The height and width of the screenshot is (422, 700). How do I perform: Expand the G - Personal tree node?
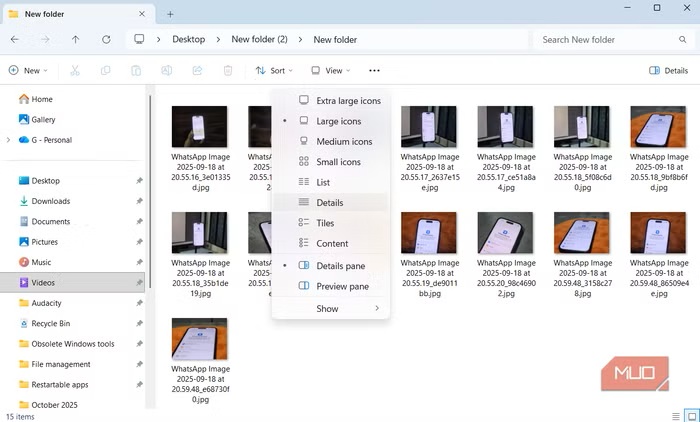pos(8,140)
